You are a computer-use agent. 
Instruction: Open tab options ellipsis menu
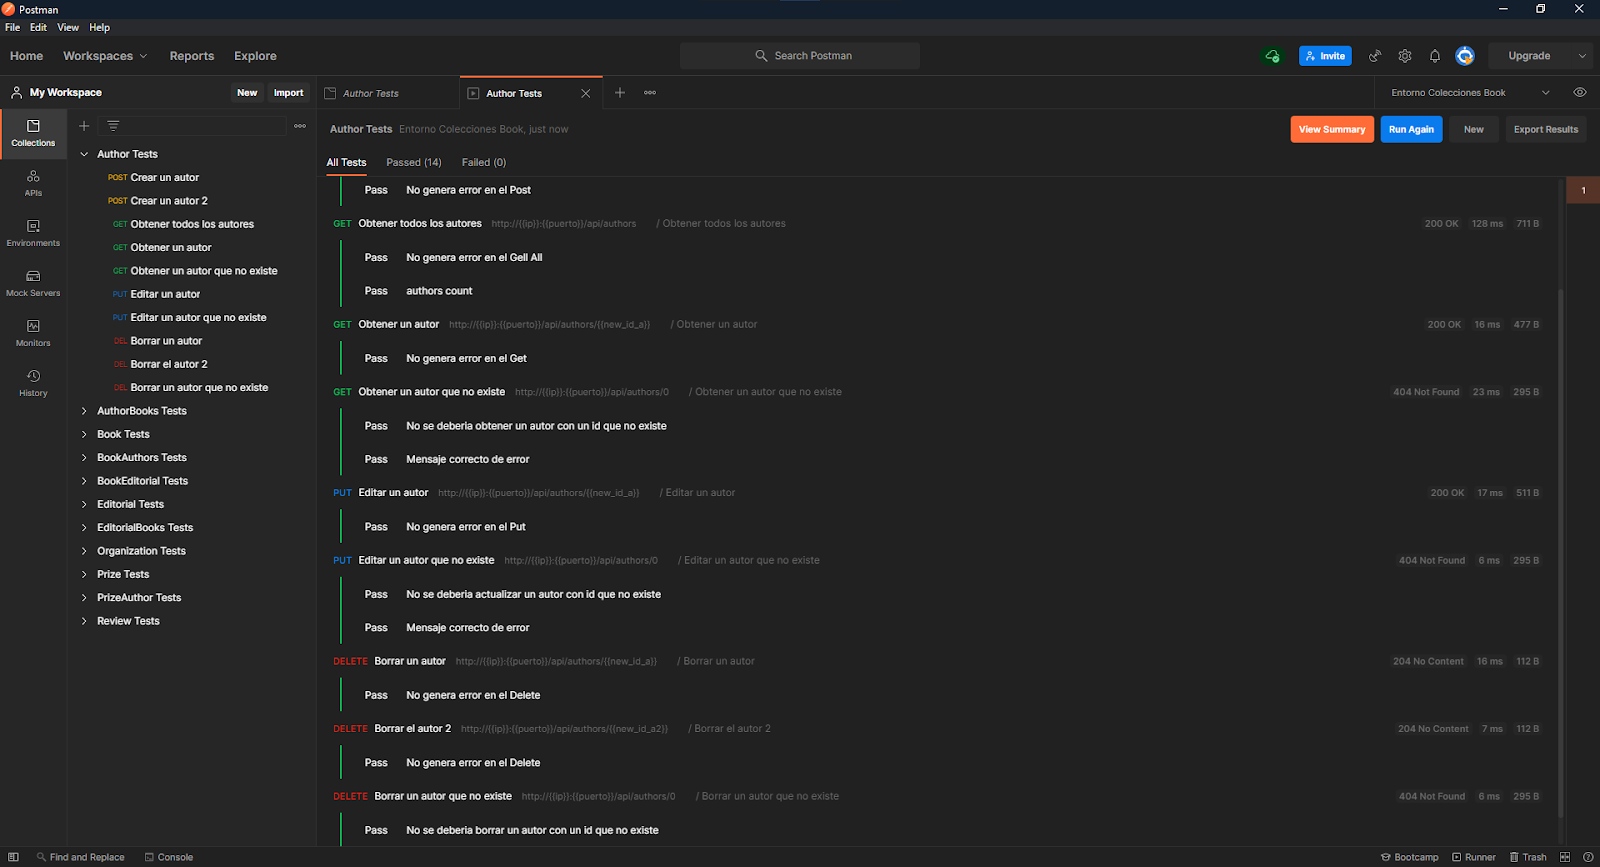pyautogui.click(x=650, y=93)
